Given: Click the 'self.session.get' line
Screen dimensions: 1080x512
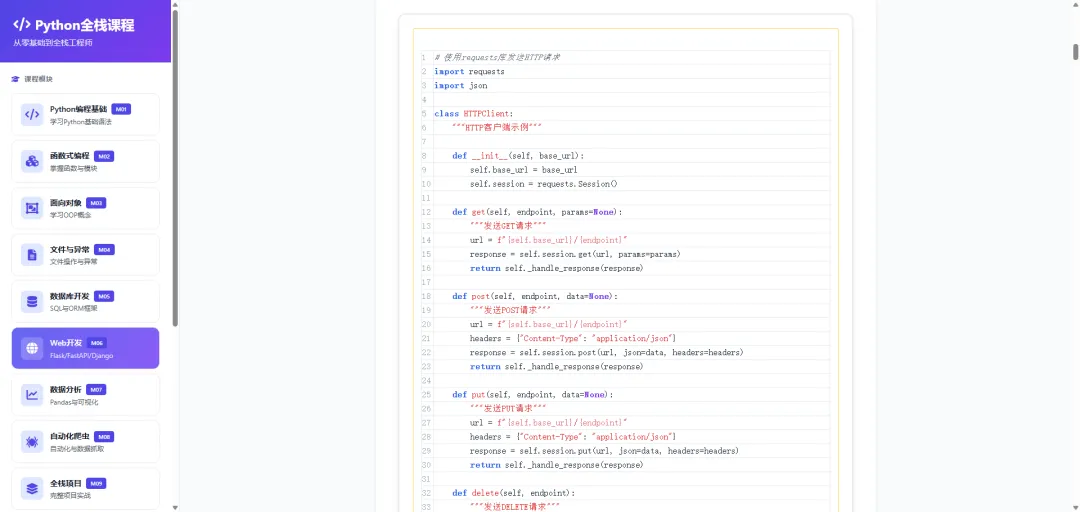Looking at the screenshot, I should pyautogui.click(x=575, y=254).
